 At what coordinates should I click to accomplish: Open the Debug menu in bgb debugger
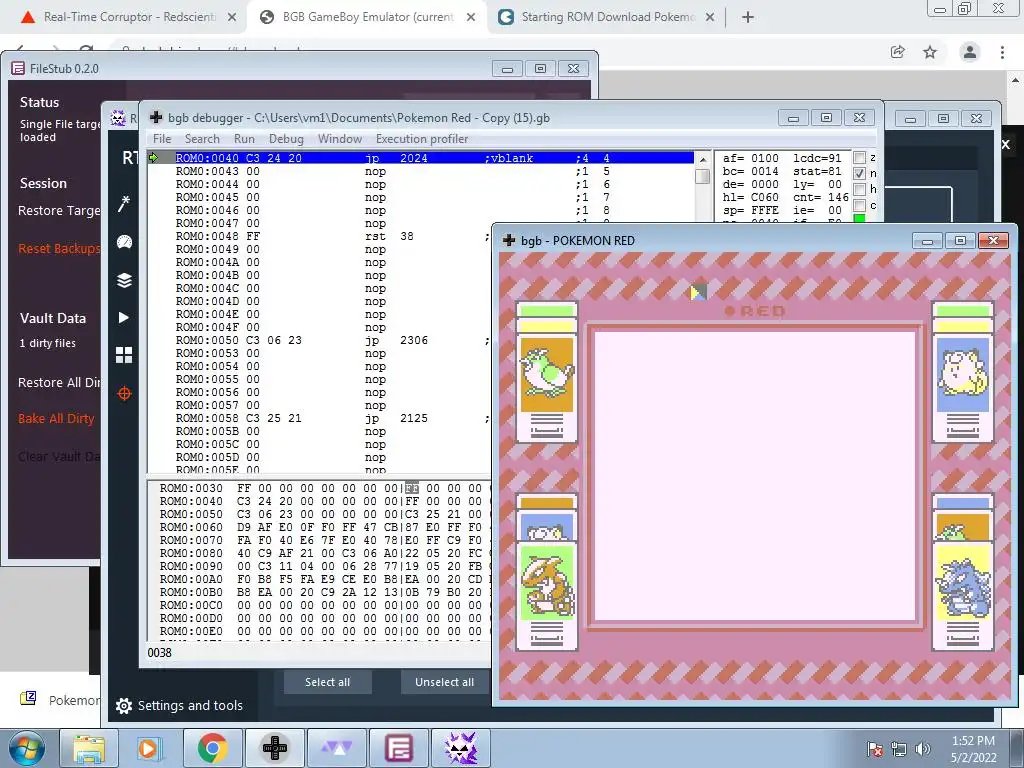[x=286, y=138]
